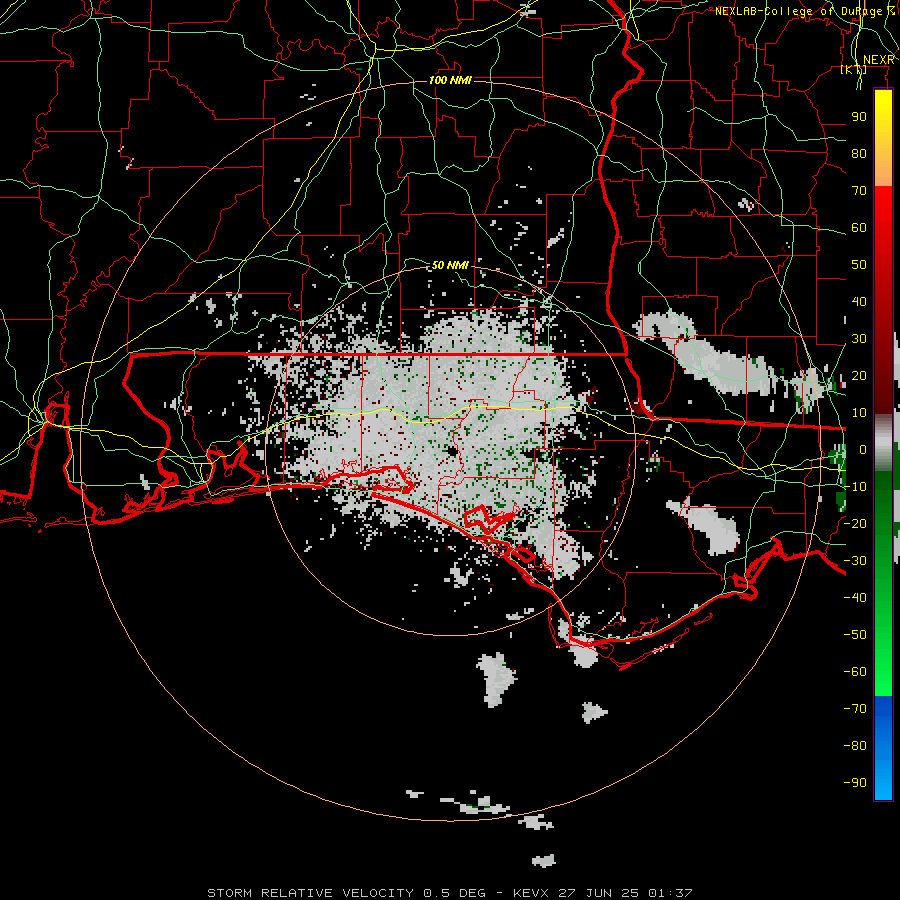Image resolution: width=900 pixels, height=900 pixels.
Task: Select the -50 value on velocity scale
Action: (x=855, y=634)
